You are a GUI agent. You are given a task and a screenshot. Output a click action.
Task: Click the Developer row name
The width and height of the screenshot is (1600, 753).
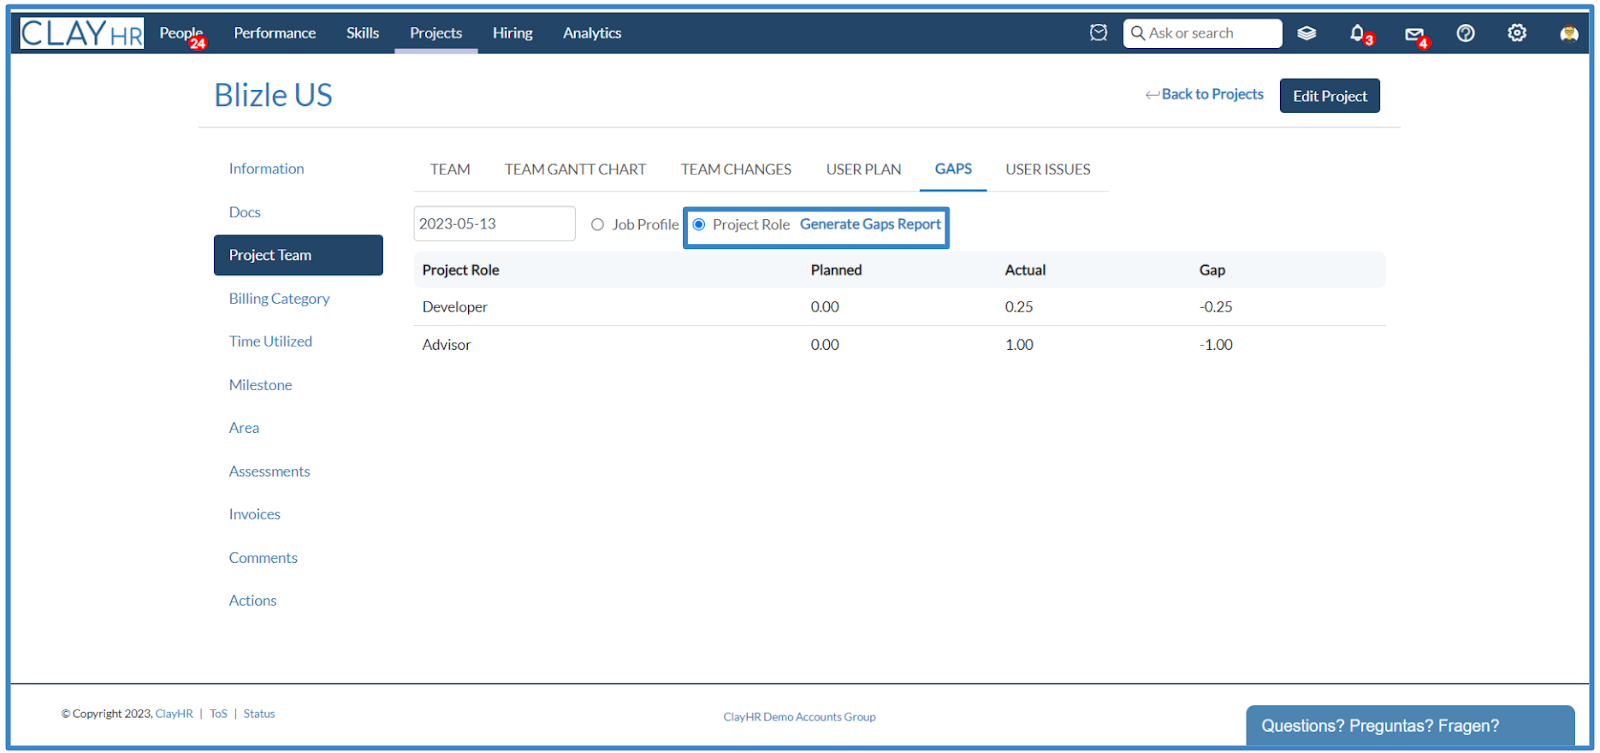point(455,307)
